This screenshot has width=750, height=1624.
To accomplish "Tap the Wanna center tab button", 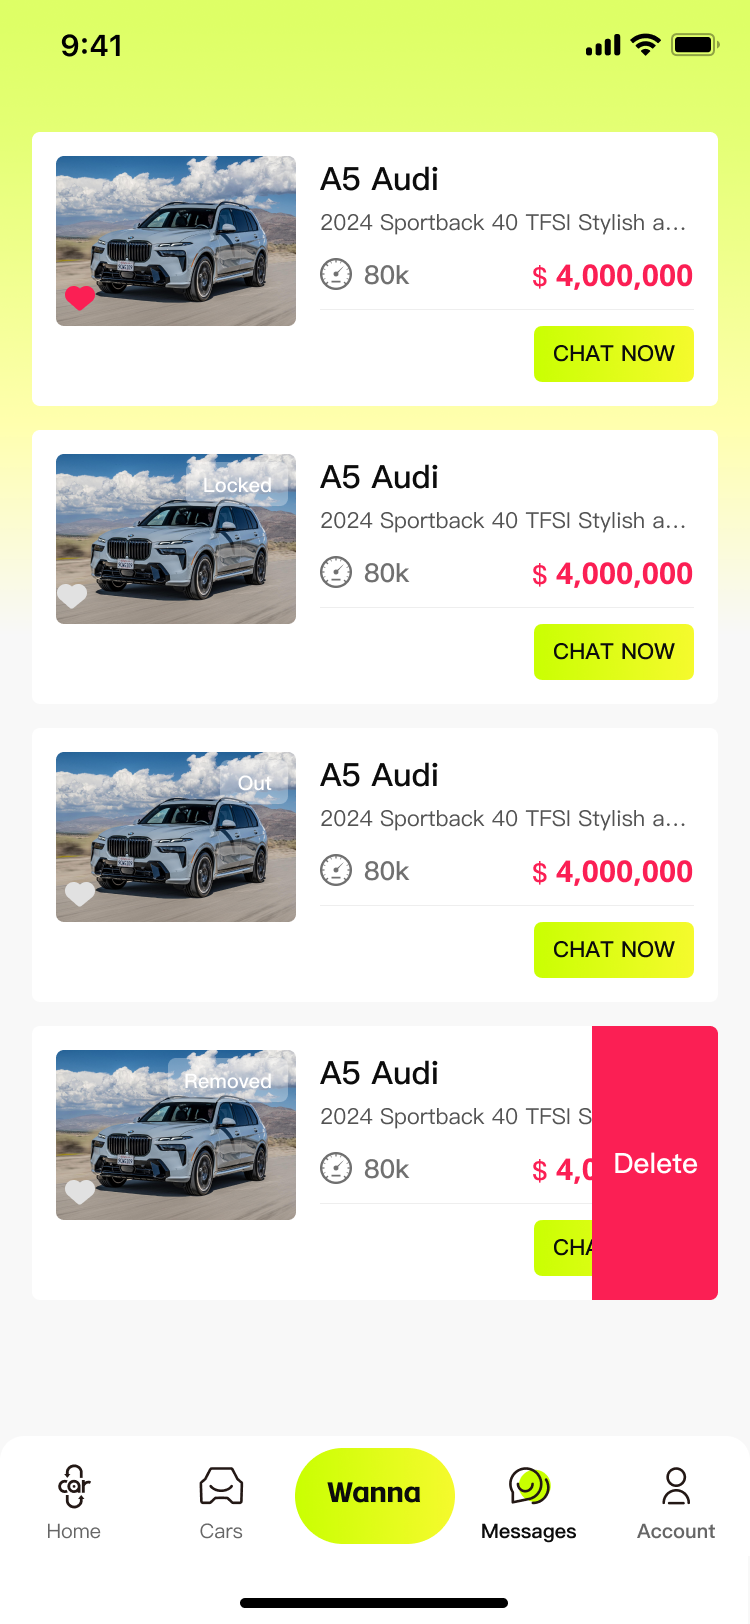I will point(375,1495).
